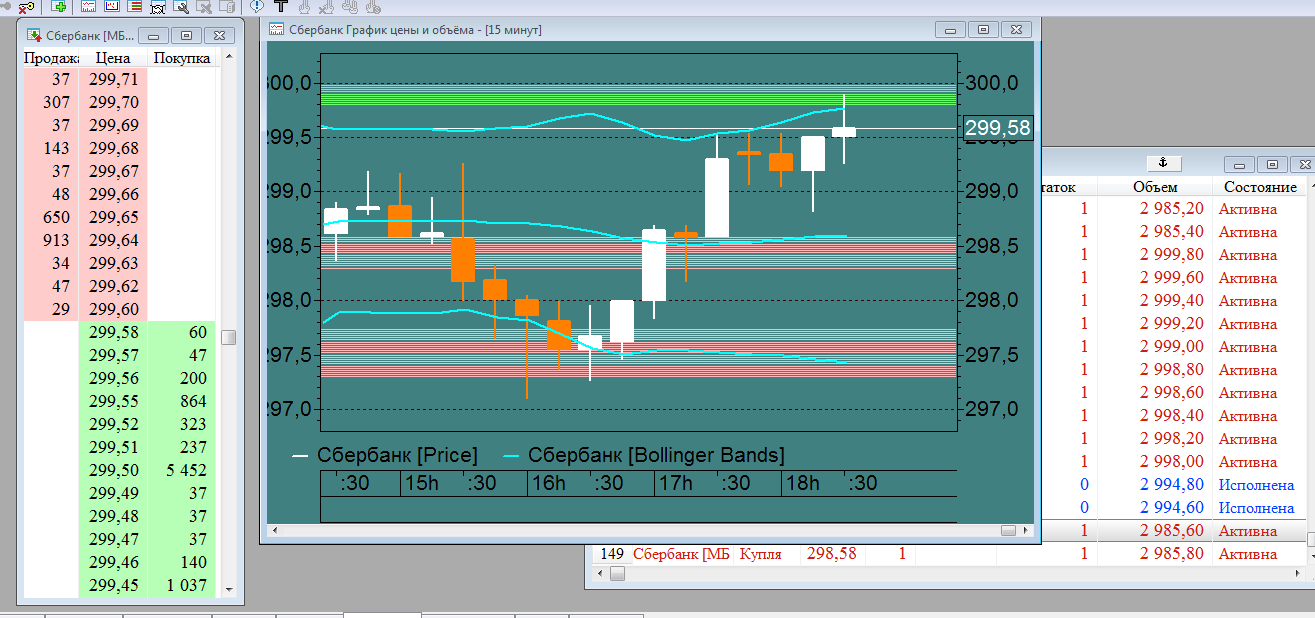Click the chart horizontal scrollbar right arrow
This screenshot has width=1315, height=618.
(x=1027, y=530)
